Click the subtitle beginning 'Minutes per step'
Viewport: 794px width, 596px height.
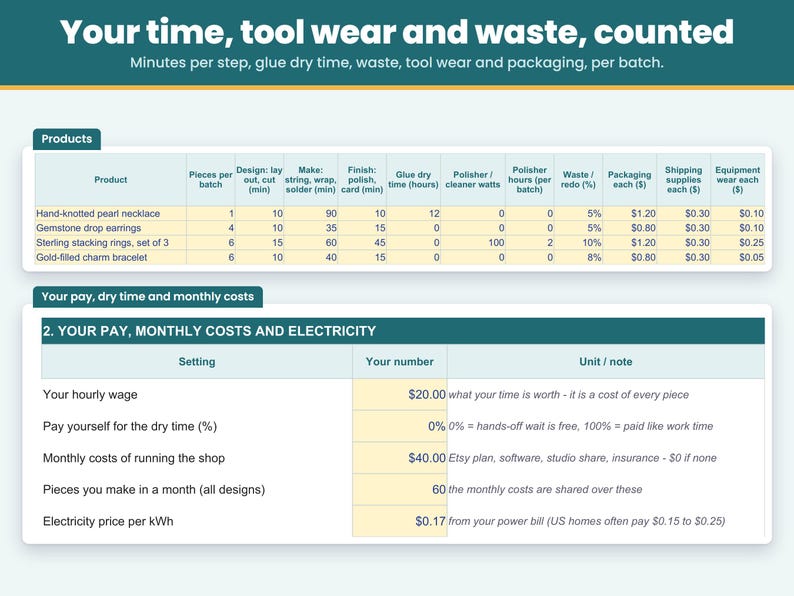[x=397, y=63]
